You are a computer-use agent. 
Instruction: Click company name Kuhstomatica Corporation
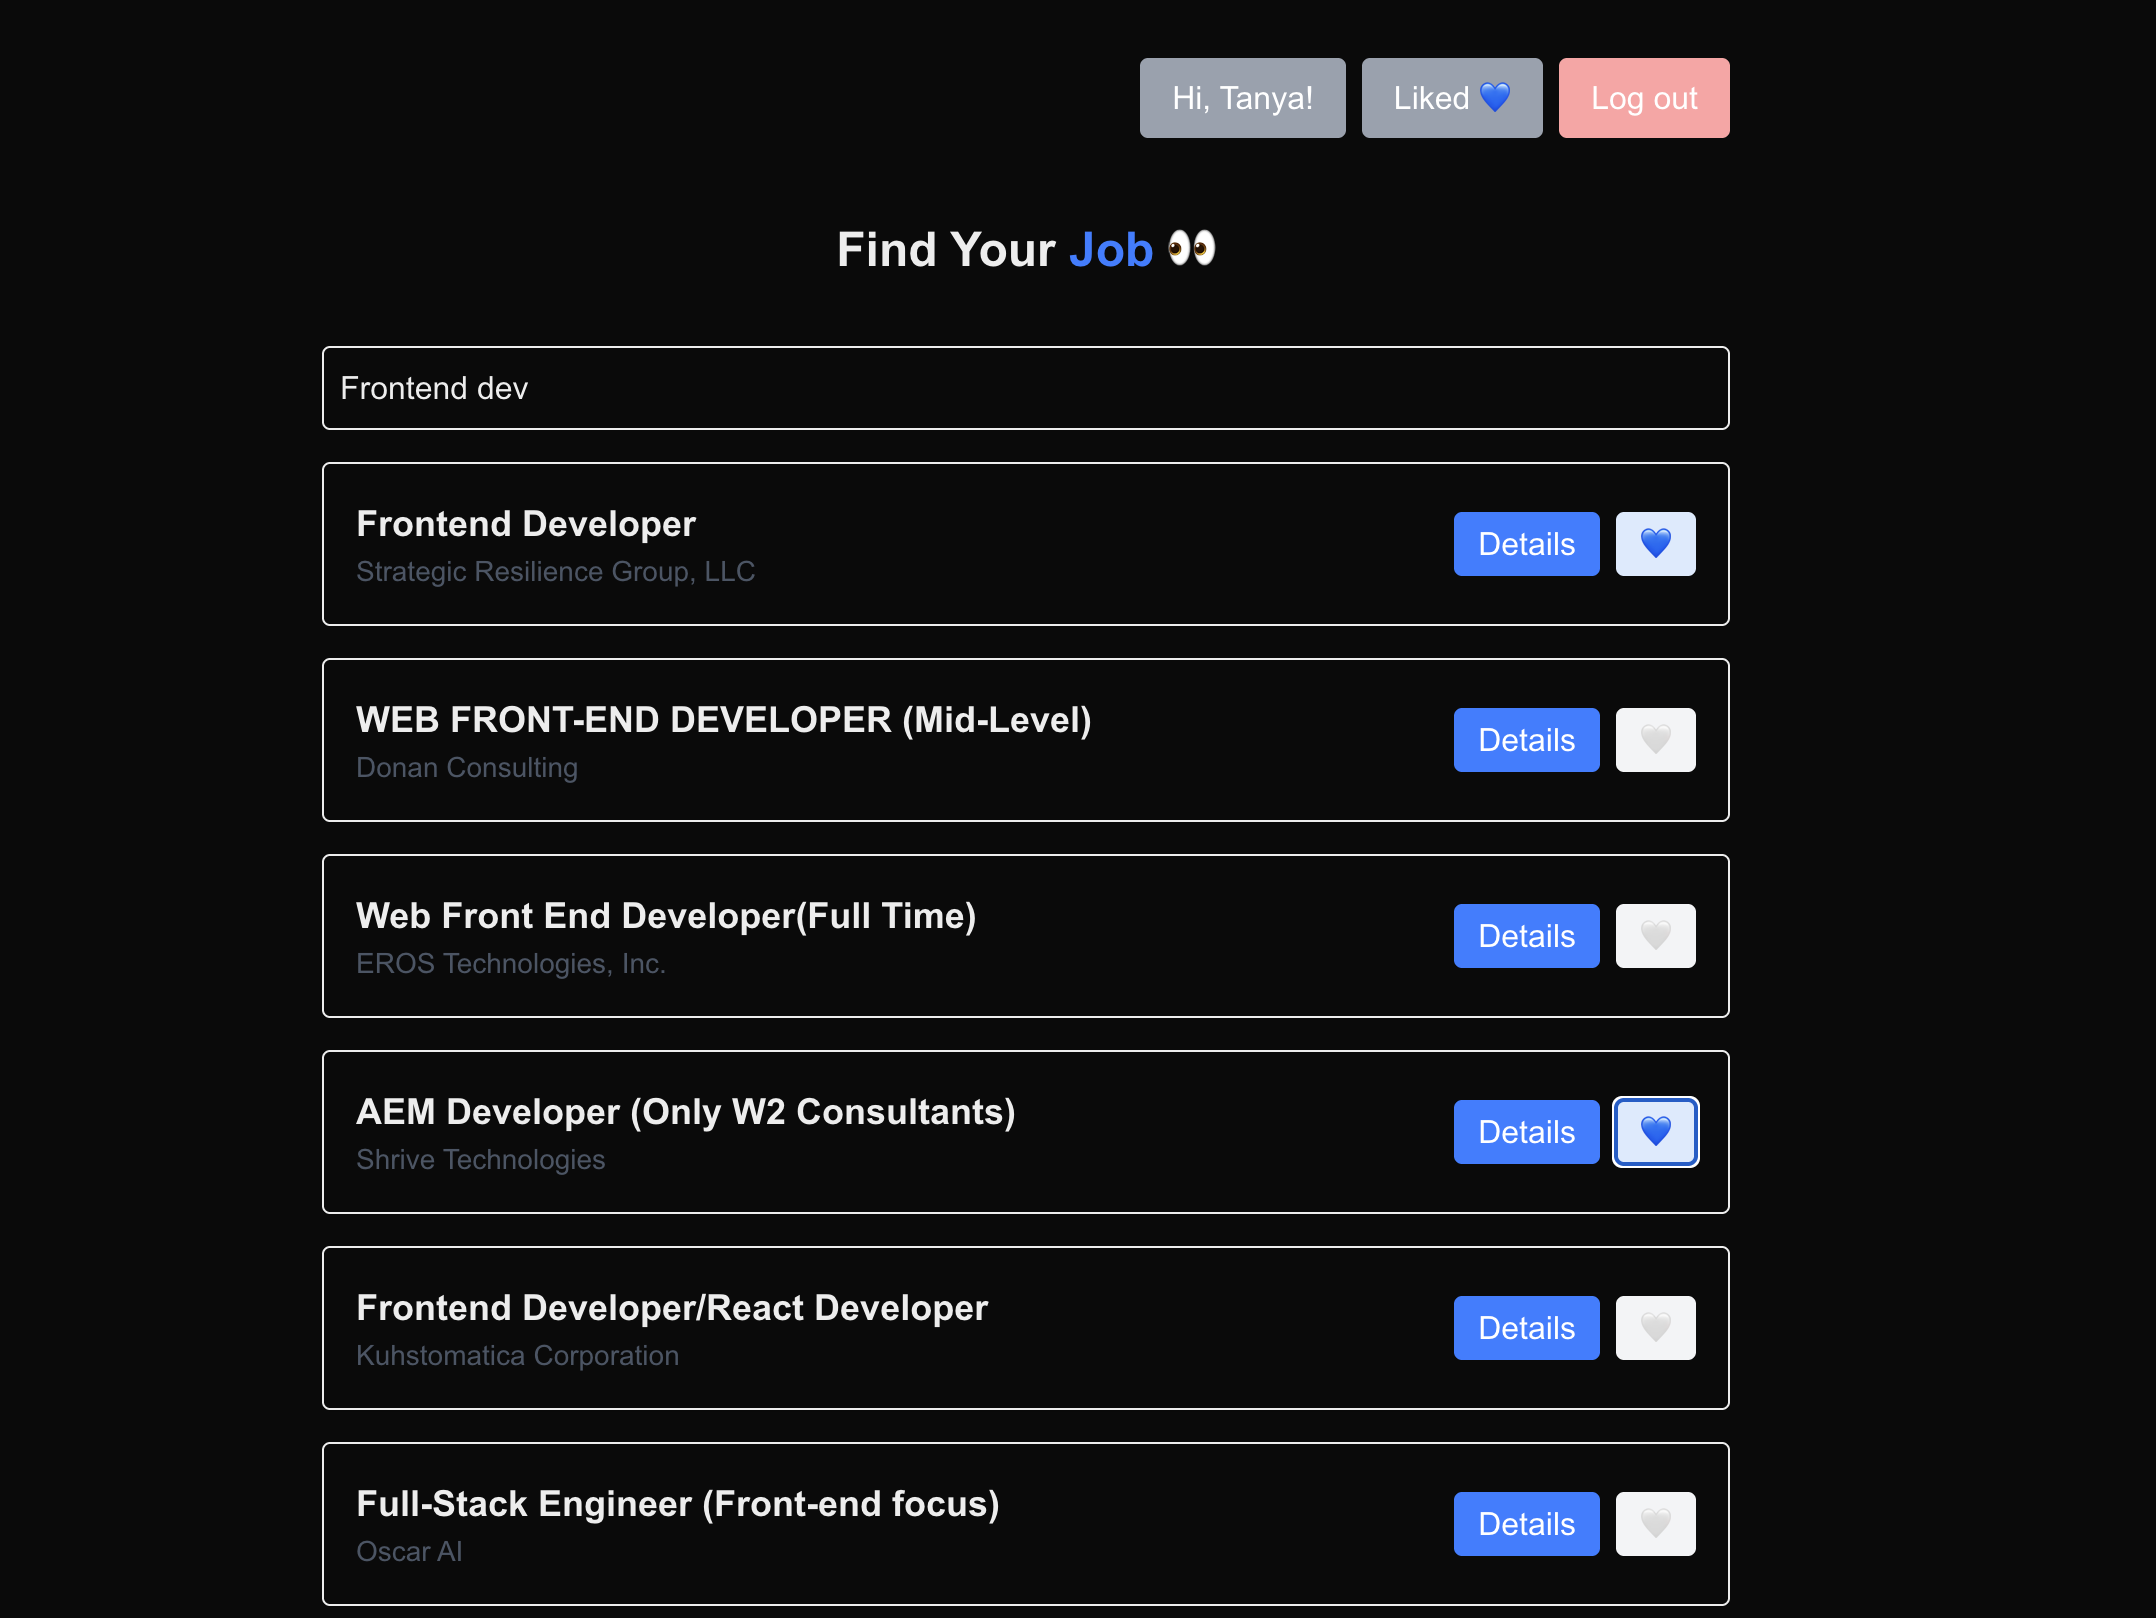tap(518, 1355)
